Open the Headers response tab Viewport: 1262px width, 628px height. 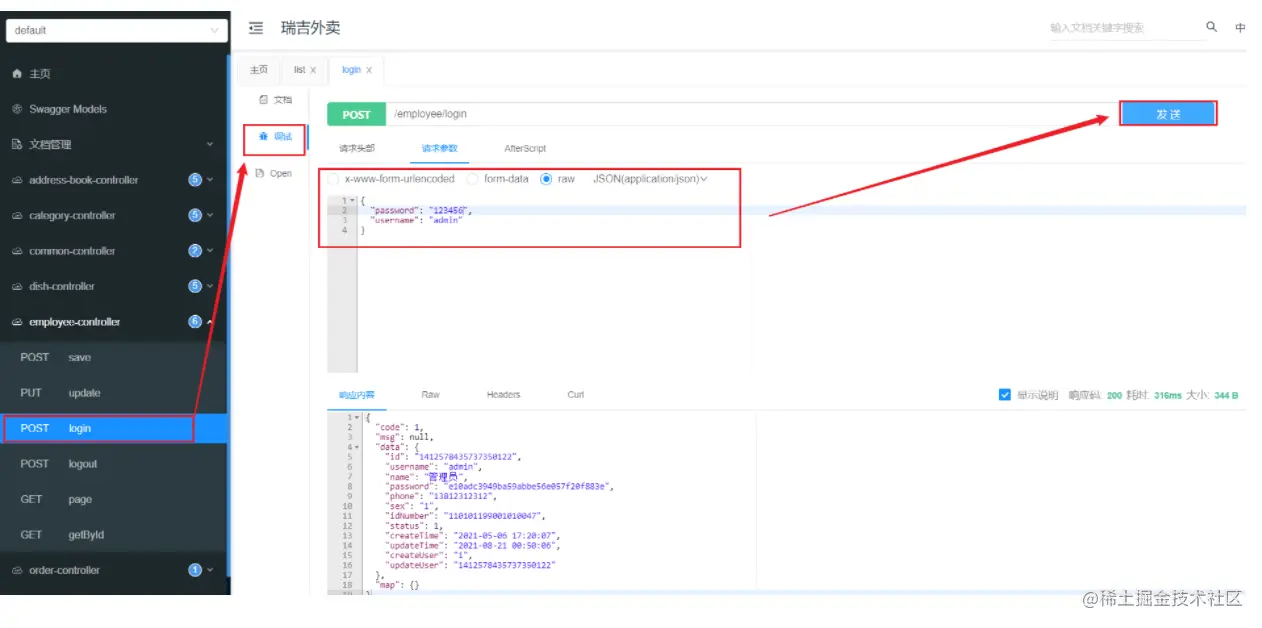(503, 395)
